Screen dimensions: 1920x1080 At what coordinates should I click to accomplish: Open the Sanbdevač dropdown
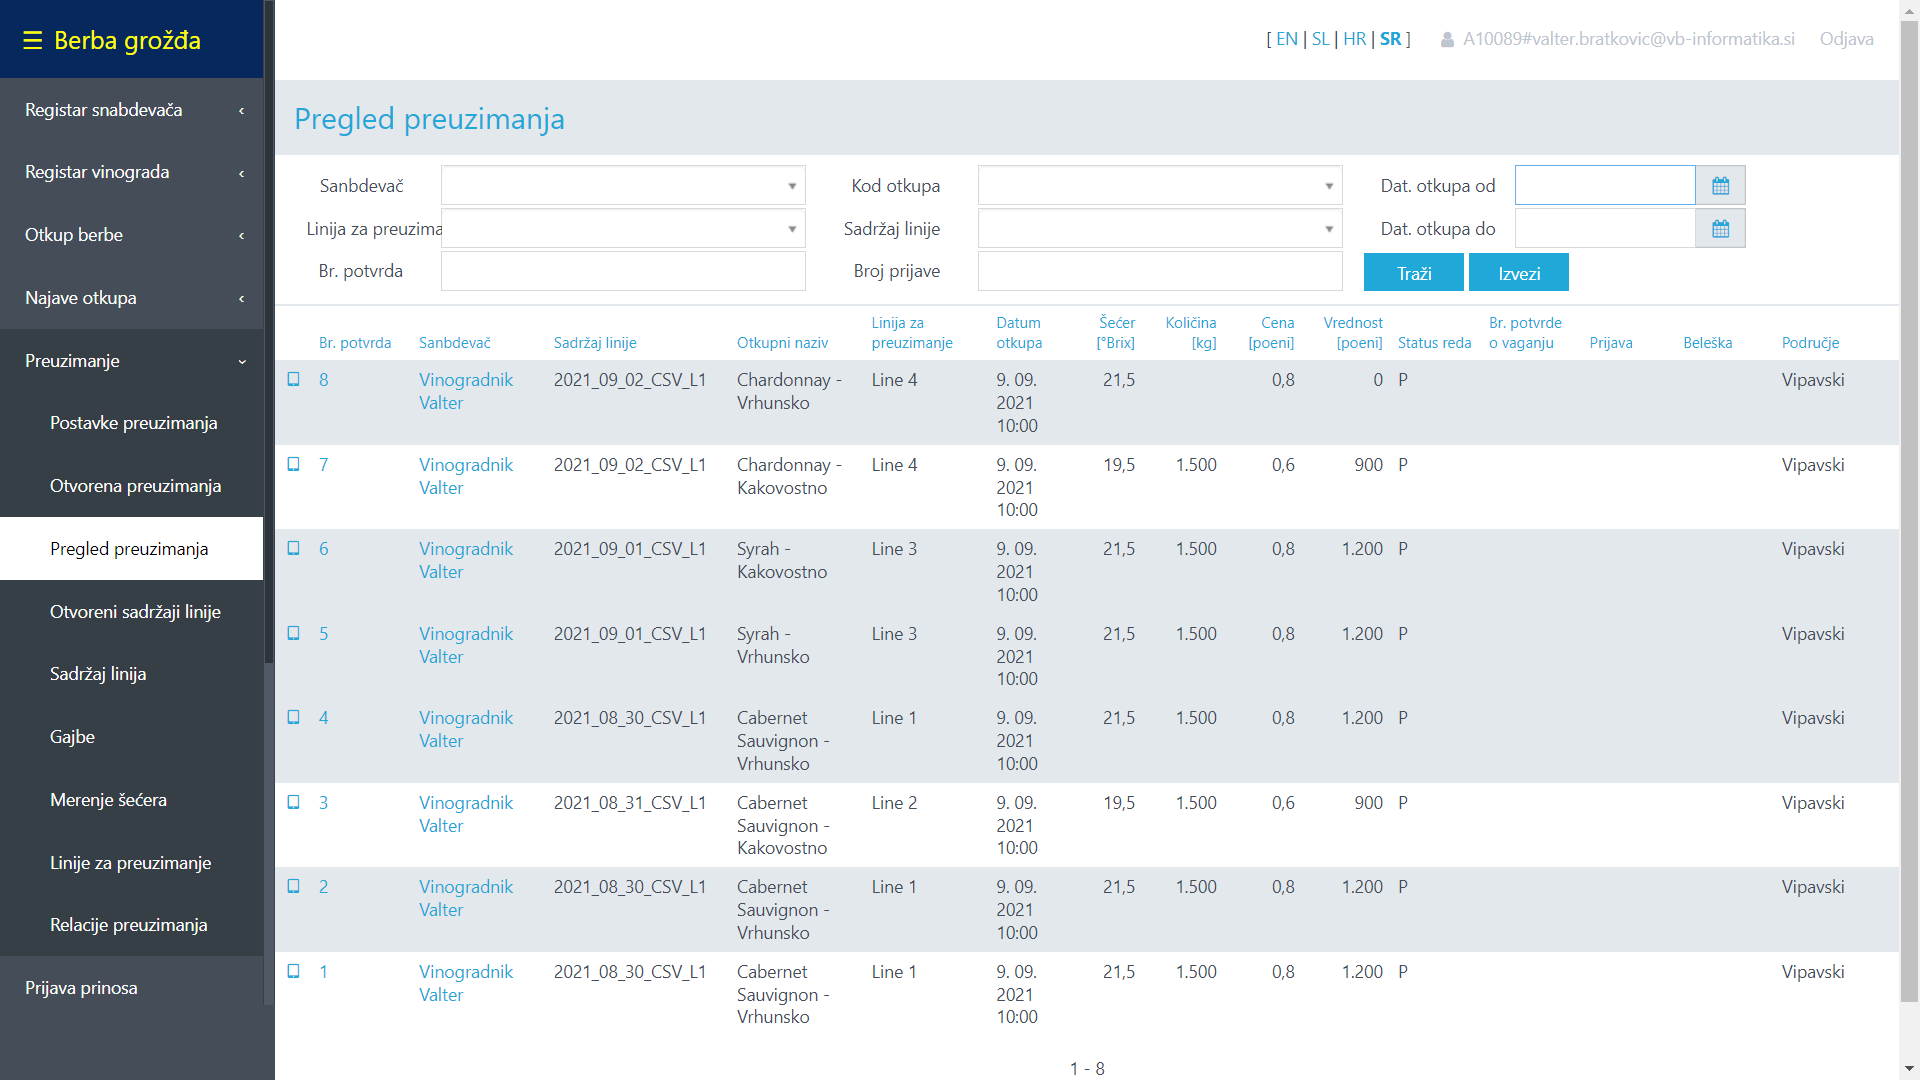[x=623, y=186]
